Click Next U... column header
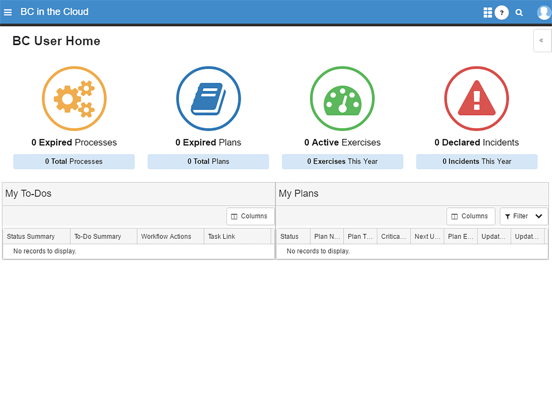The image size is (552, 414). 427,236
